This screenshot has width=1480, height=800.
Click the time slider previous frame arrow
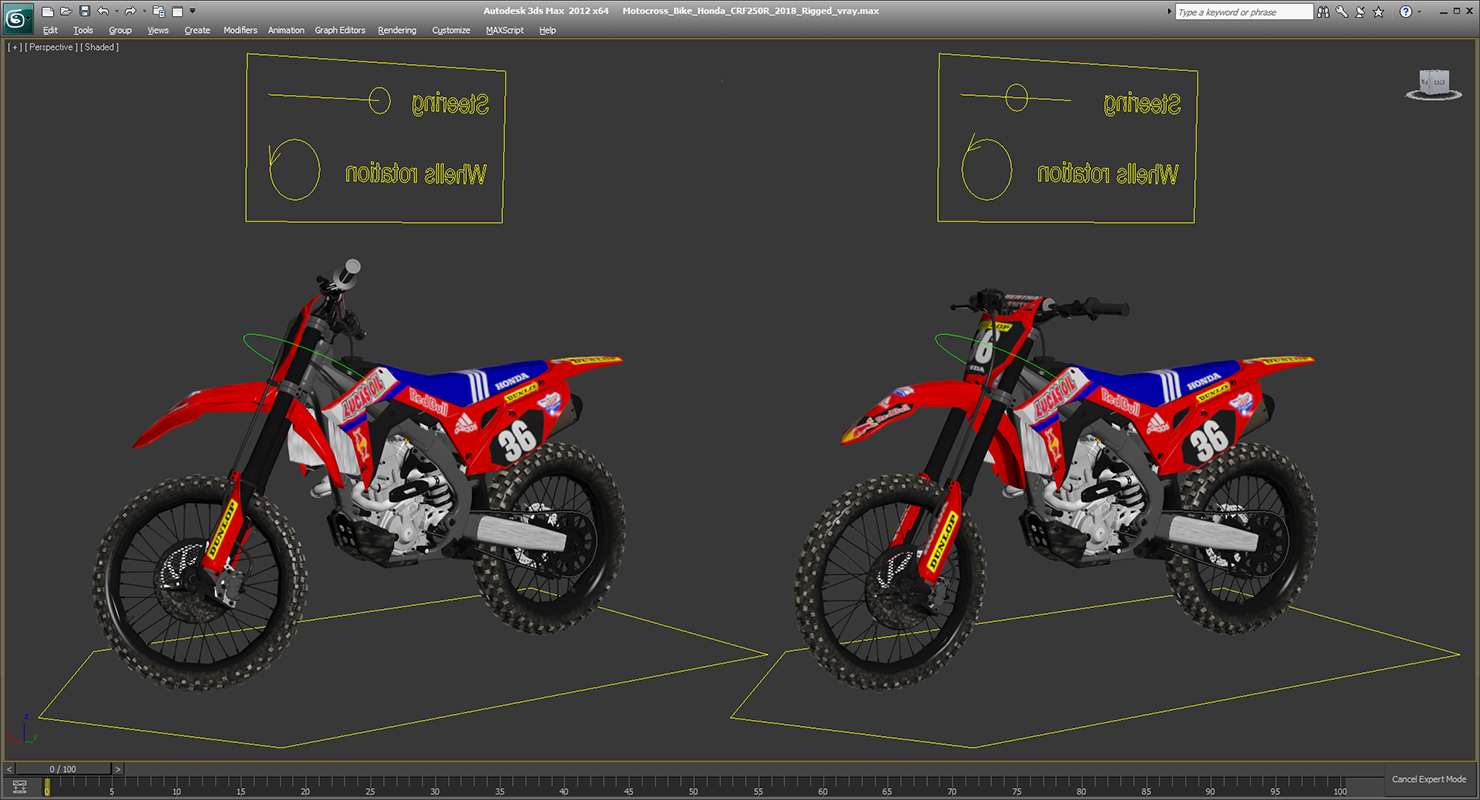(10, 769)
